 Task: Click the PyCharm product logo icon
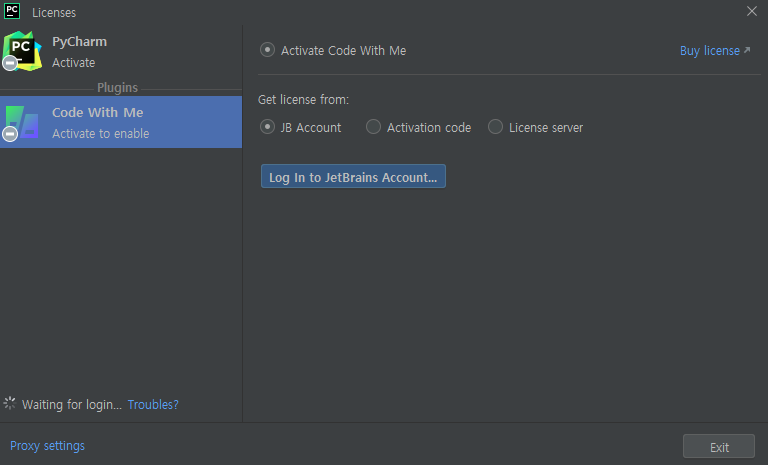coord(23,50)
